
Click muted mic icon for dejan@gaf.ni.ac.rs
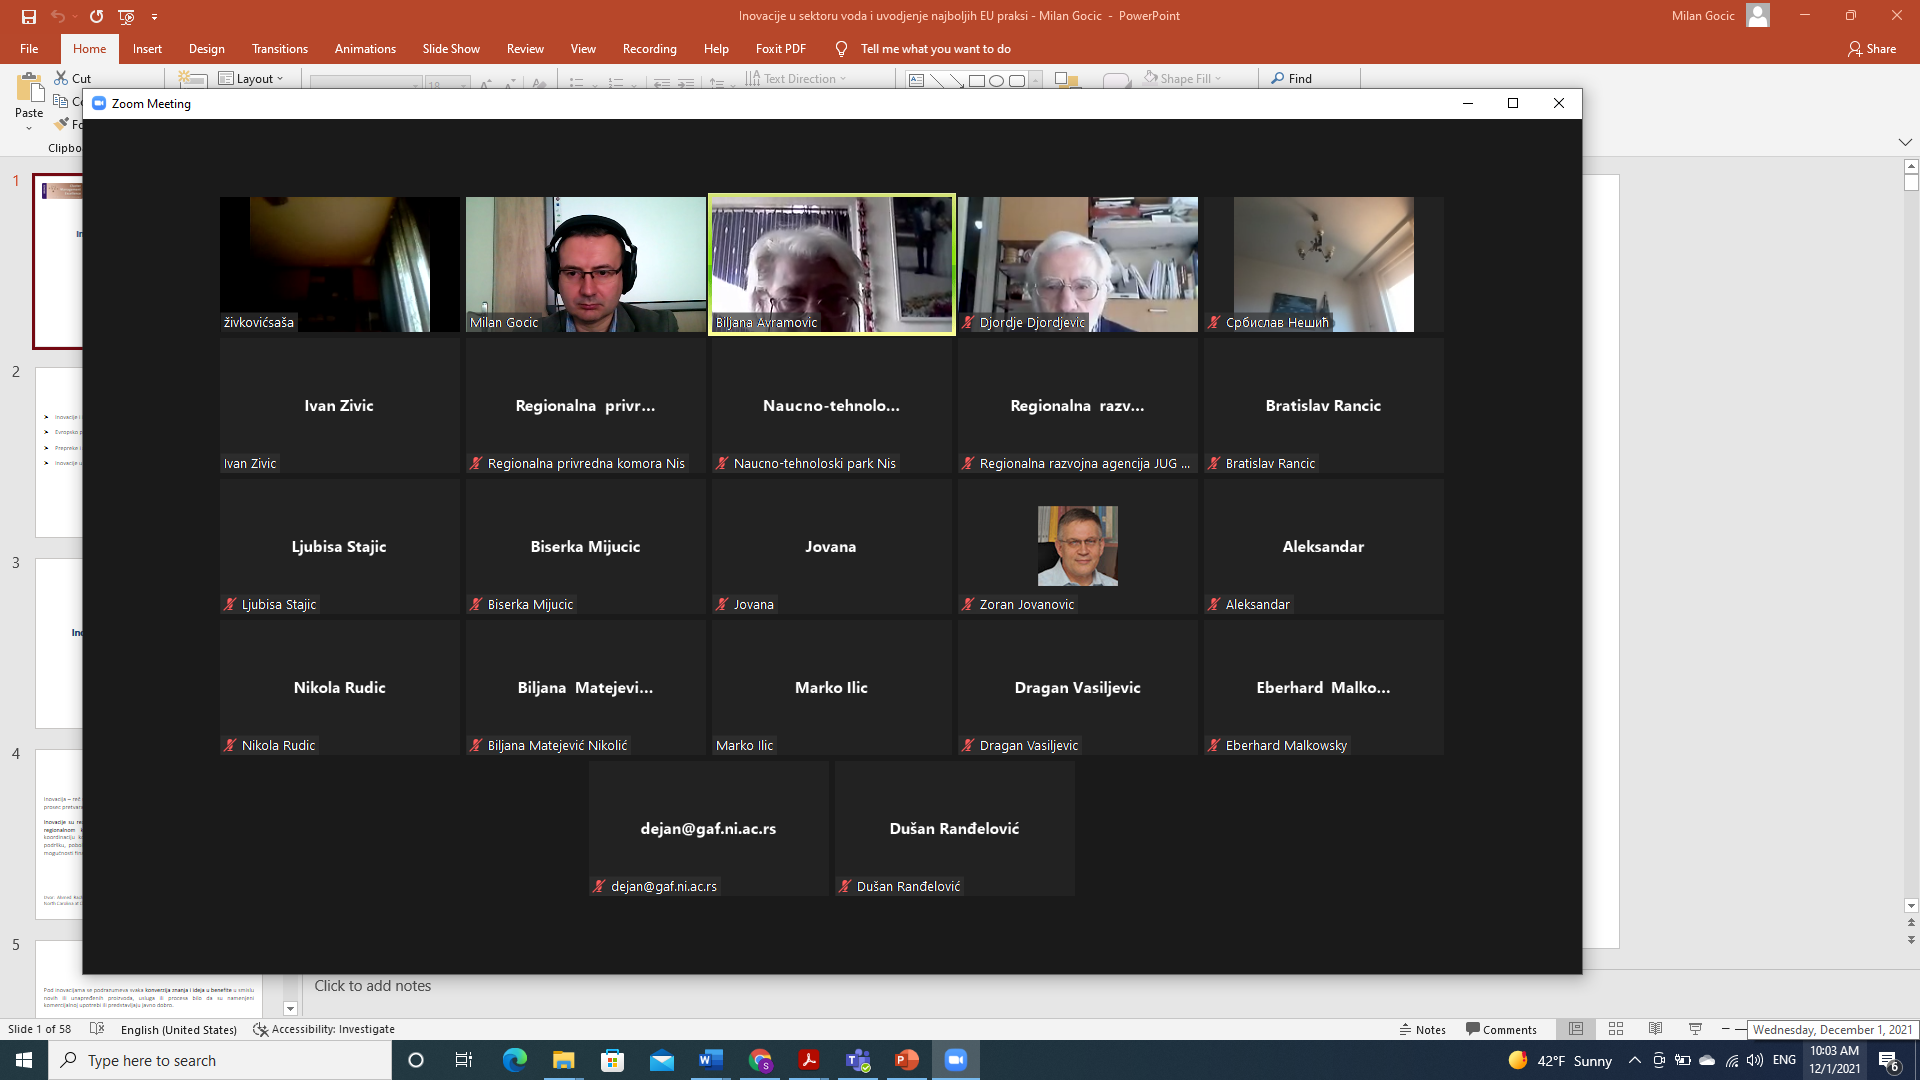coord(599,887)
